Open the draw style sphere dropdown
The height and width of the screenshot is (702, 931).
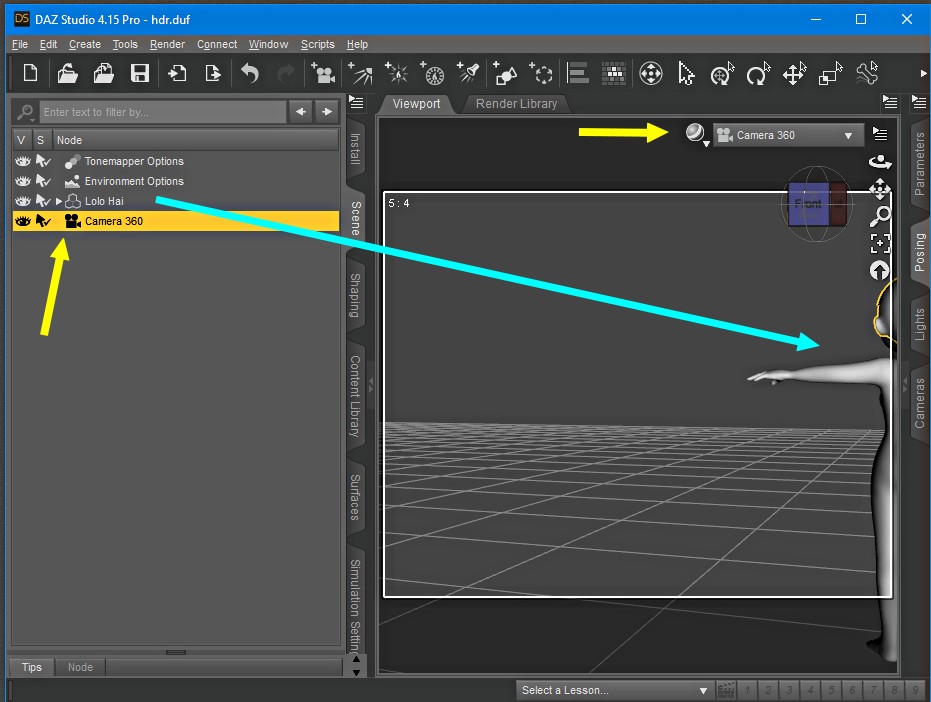click(x=696, y=135)
